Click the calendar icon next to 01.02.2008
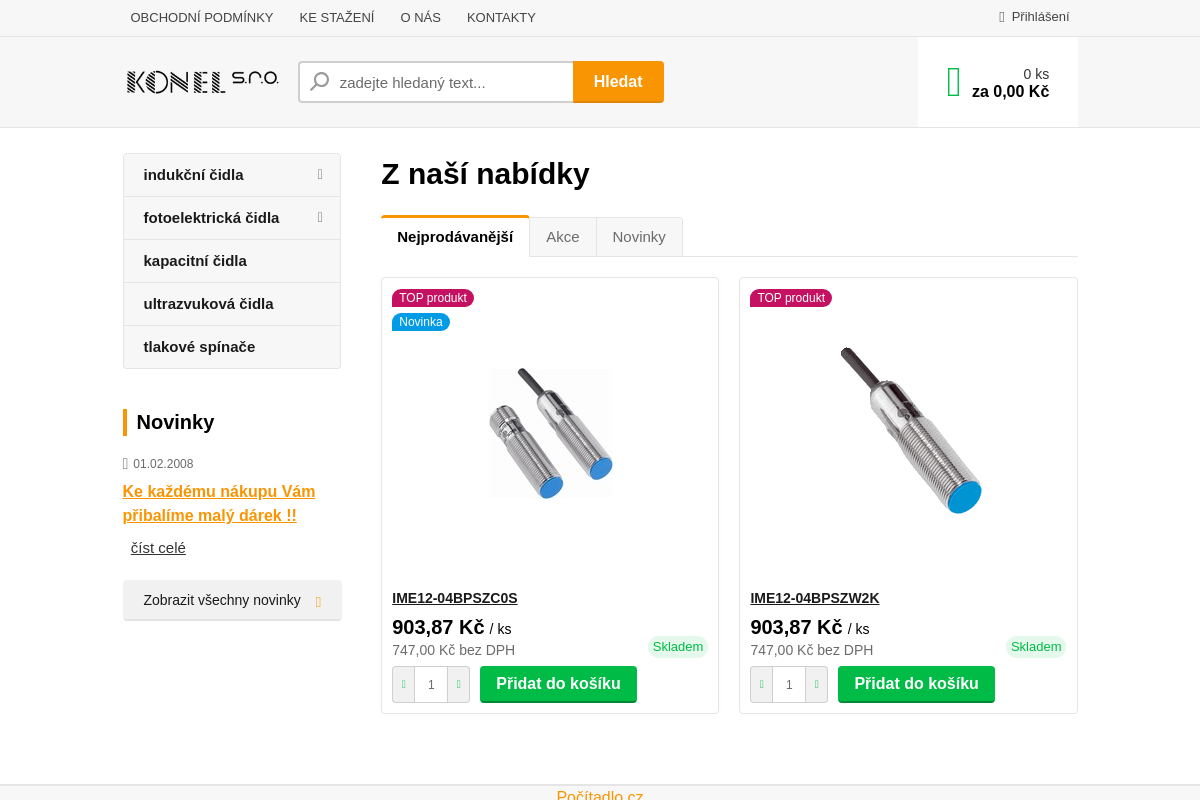This screenshot has width=1200, height=800. [x=126, y=463]
